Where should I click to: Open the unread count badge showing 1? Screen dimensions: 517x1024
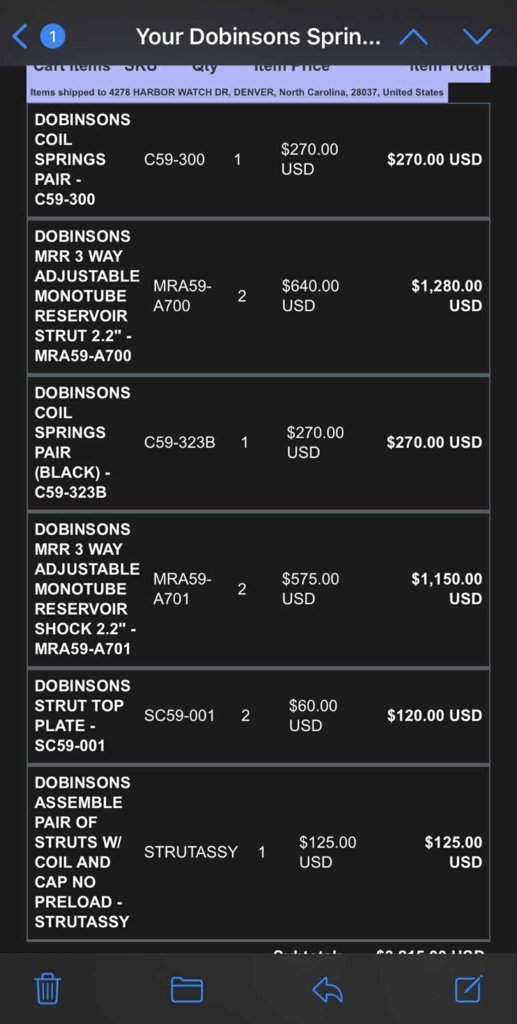[53, 37]
